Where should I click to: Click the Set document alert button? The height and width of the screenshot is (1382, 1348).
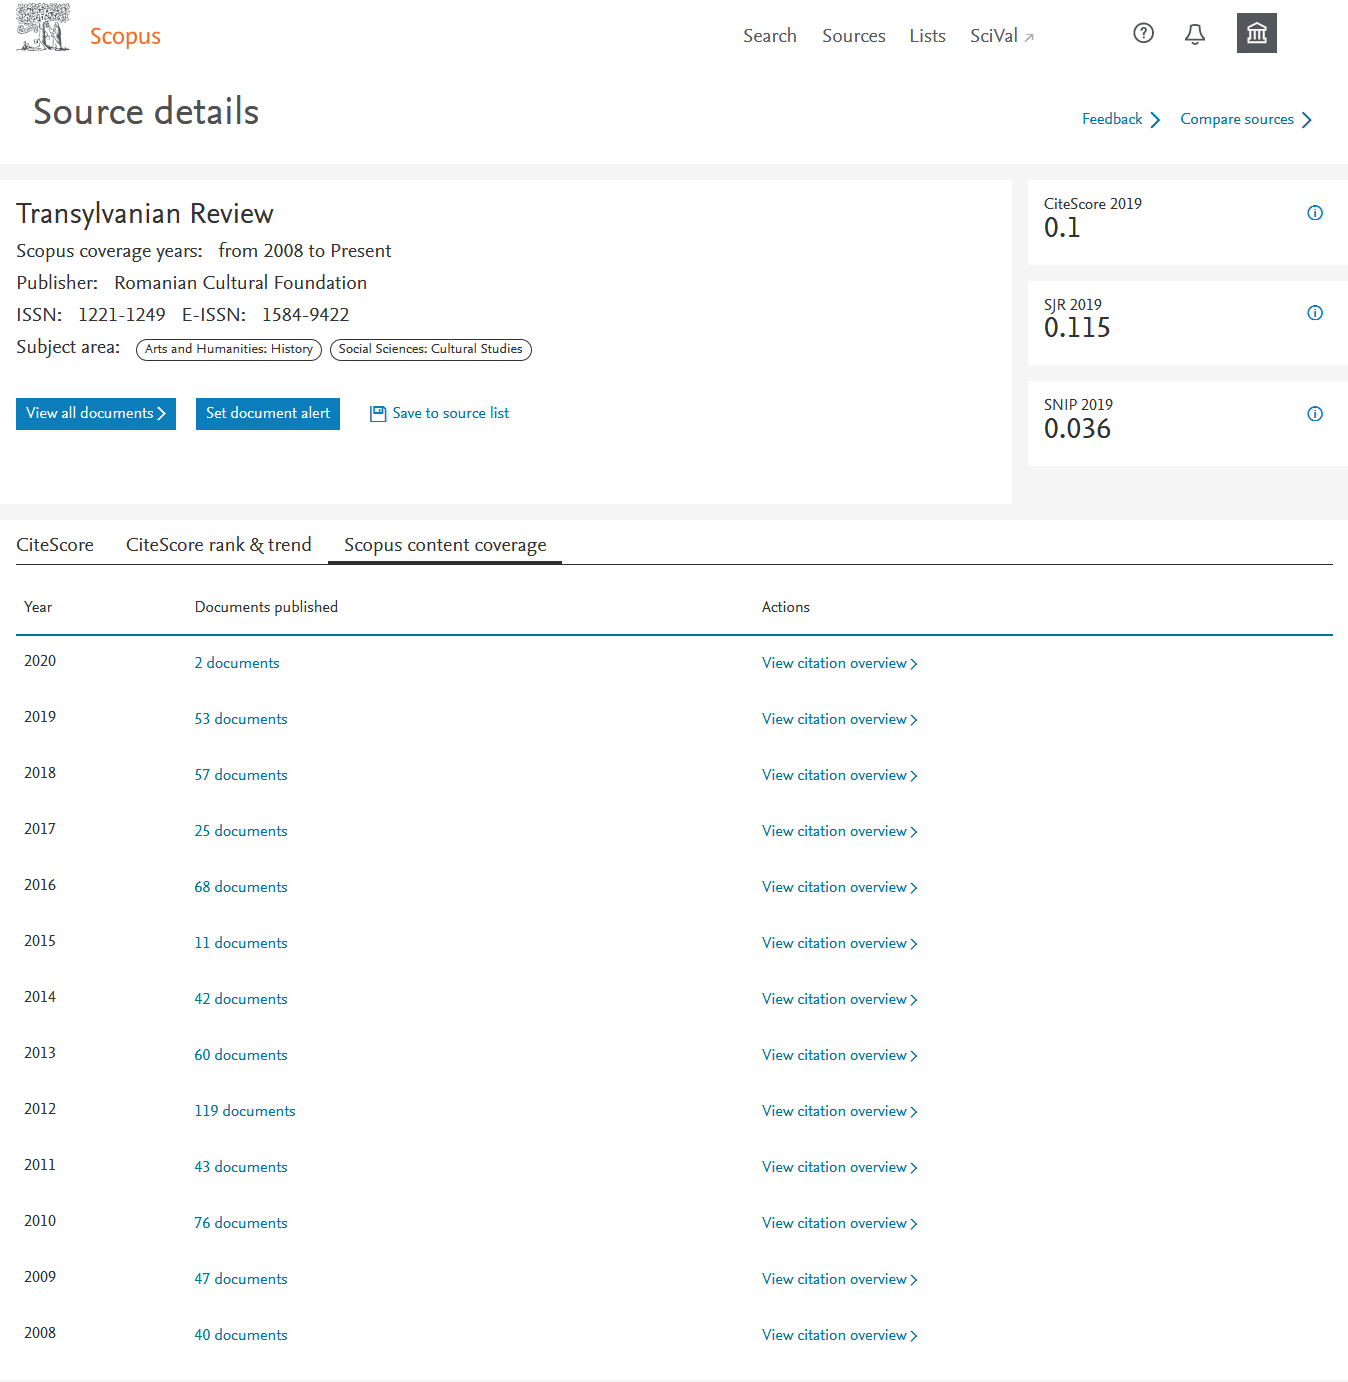coord(268,414)
